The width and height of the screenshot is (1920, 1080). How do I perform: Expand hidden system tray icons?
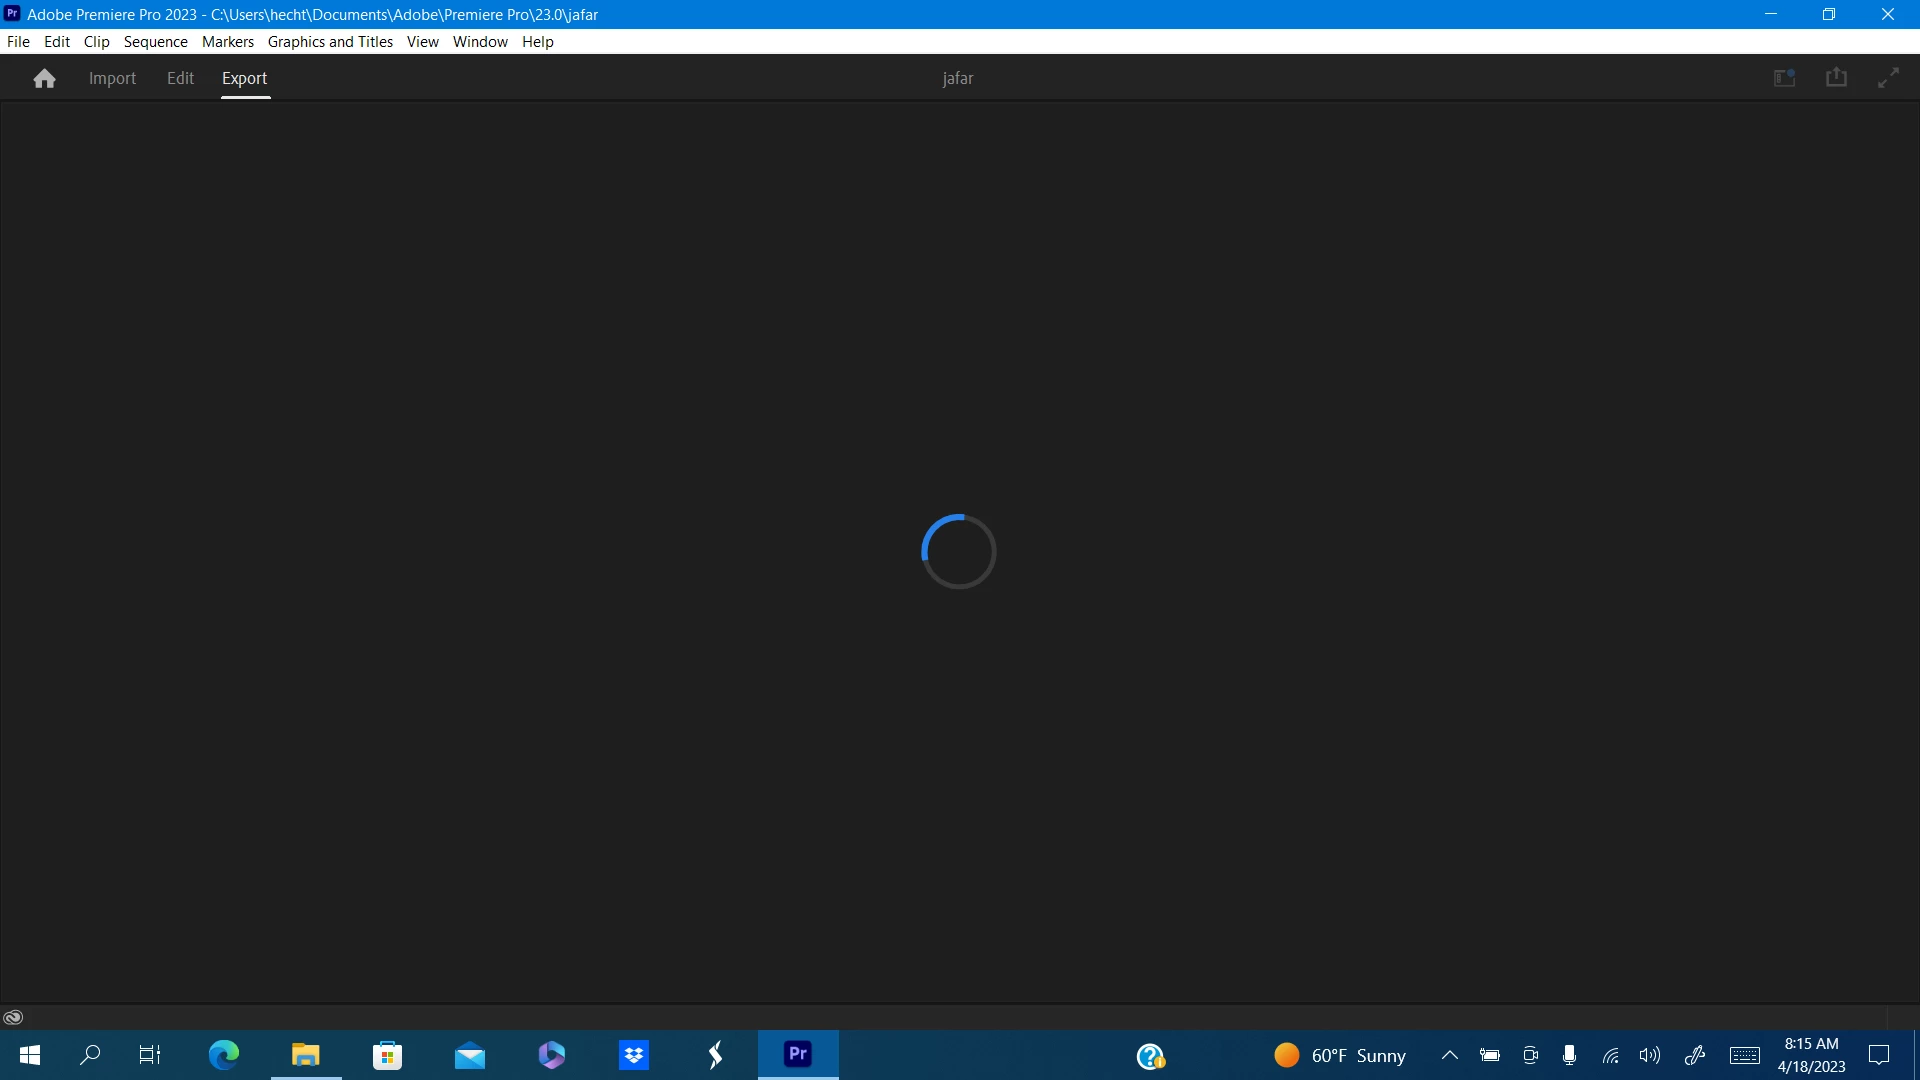(1449, 1055)
